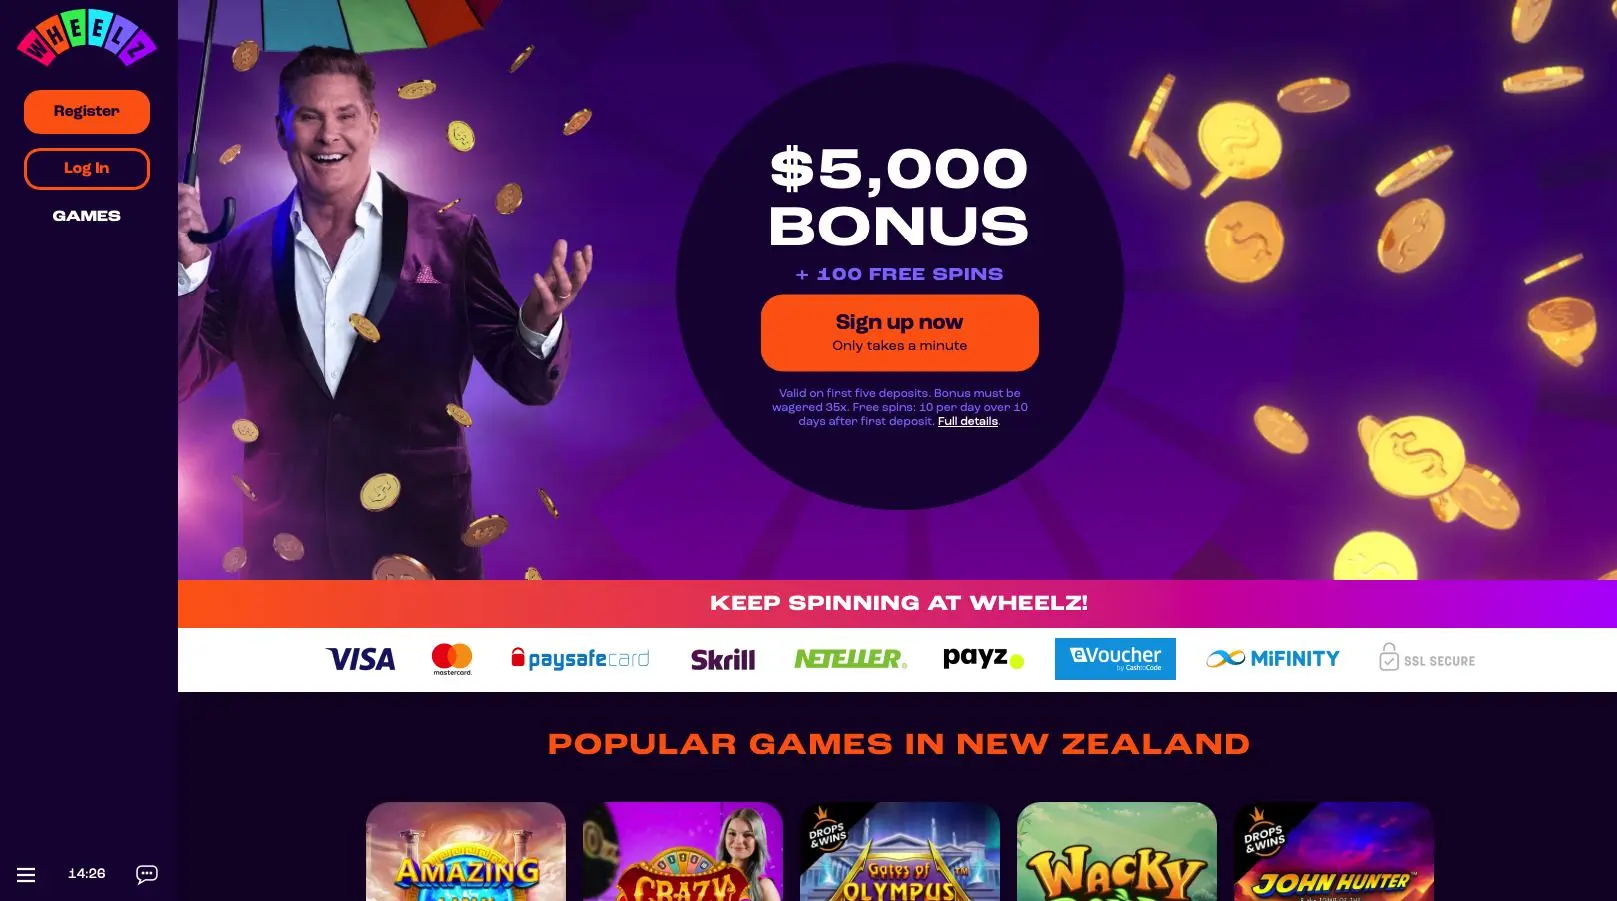Click the Payz logo

[983, 658]
